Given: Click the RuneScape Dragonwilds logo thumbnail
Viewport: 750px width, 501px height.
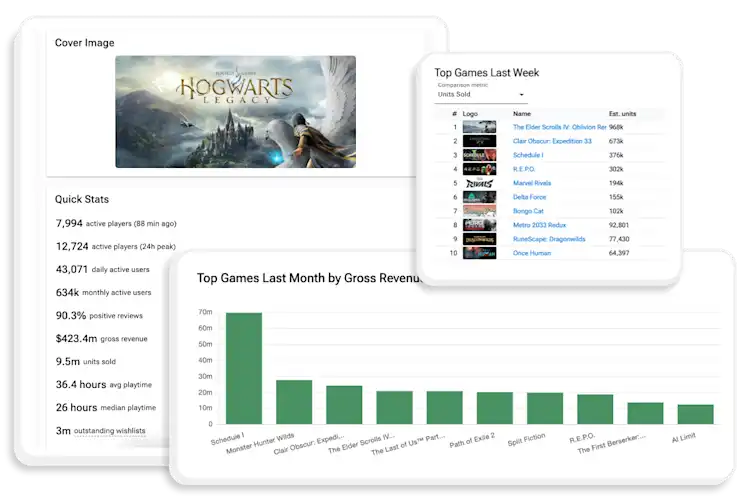Looking at the screenshot, I should click(x=479, y=239).
